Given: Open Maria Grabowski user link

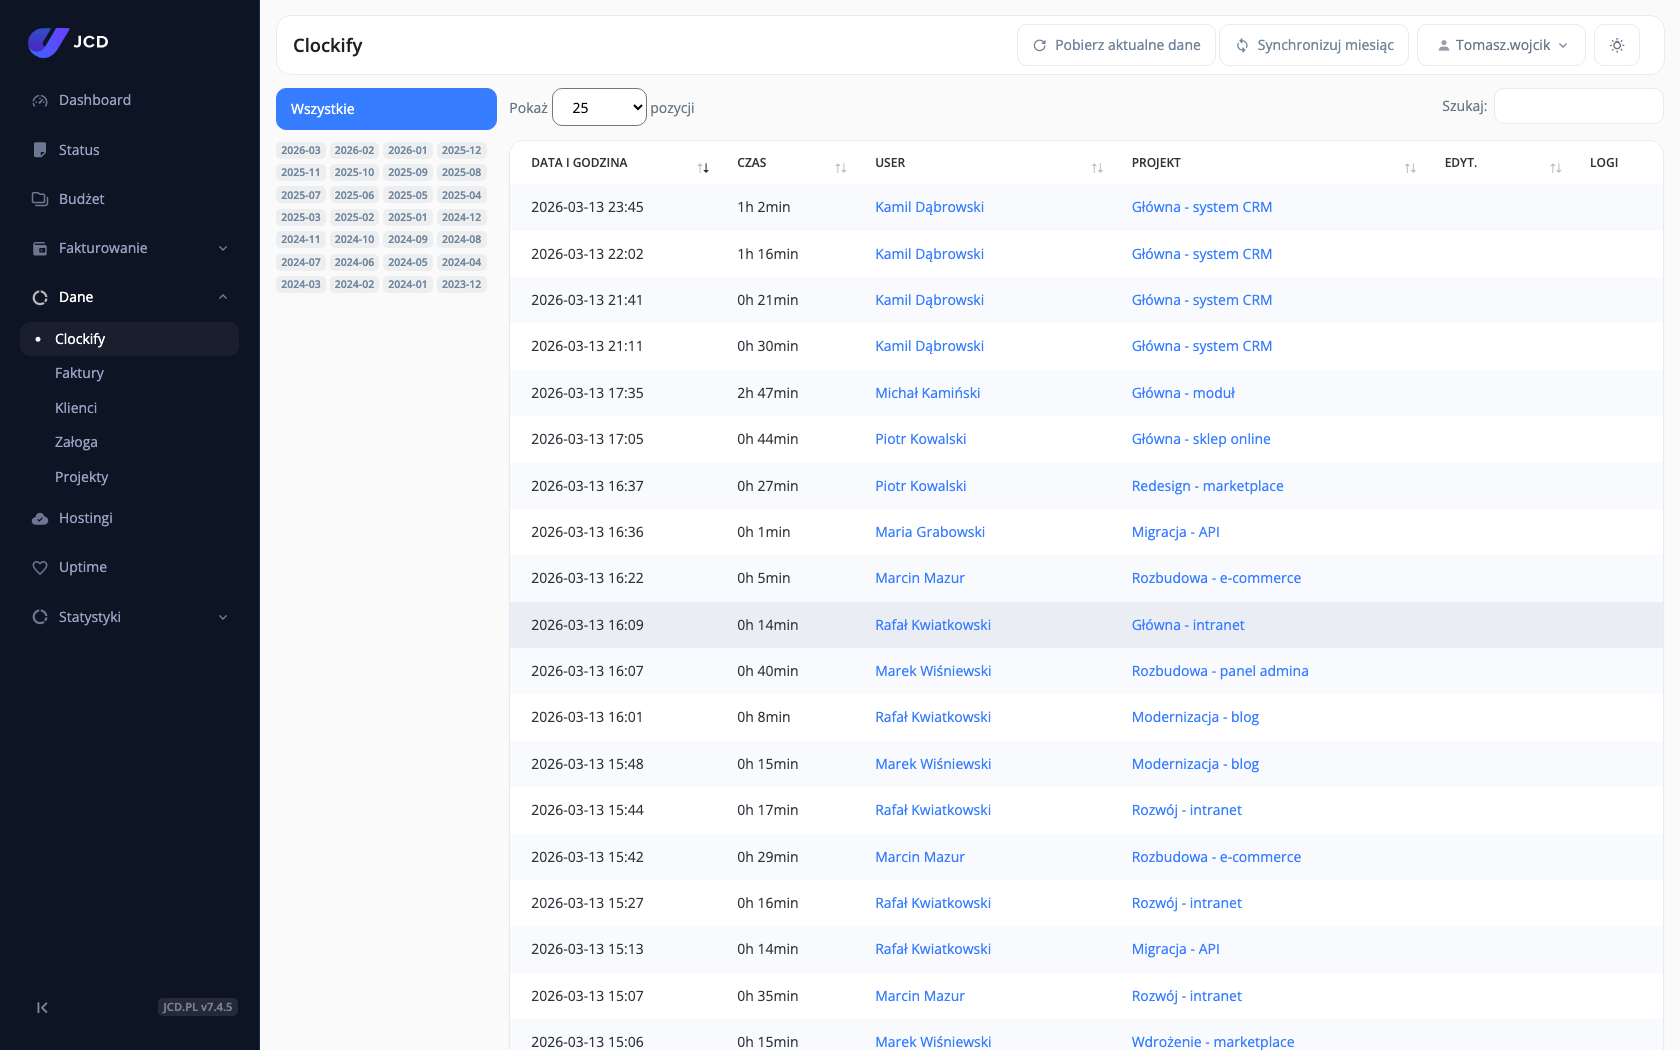Looking at the screenshot, I should click(930, 532).
